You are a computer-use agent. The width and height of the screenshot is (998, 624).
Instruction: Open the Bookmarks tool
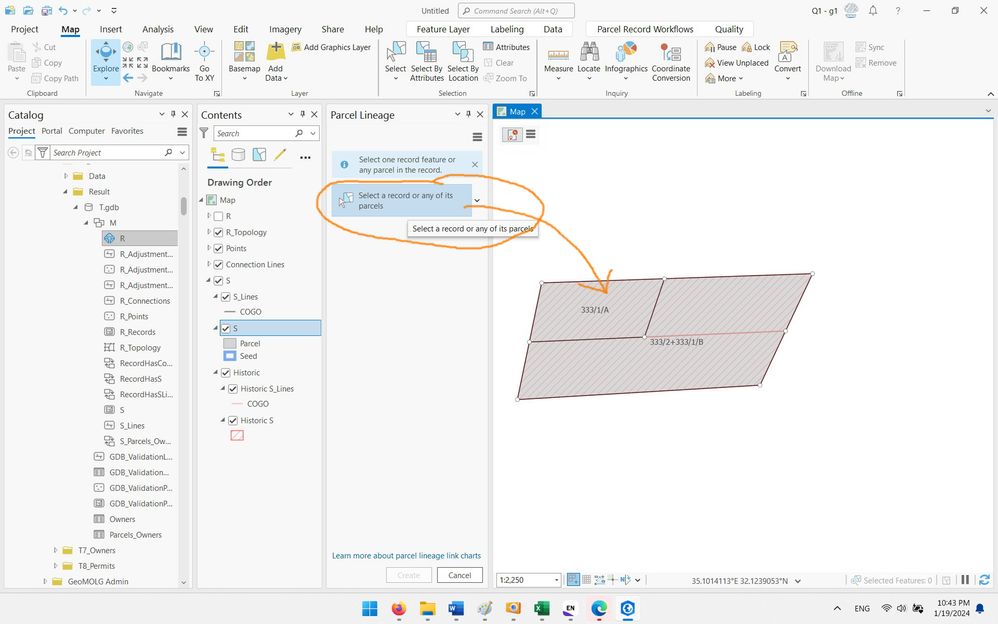(171, 60)
